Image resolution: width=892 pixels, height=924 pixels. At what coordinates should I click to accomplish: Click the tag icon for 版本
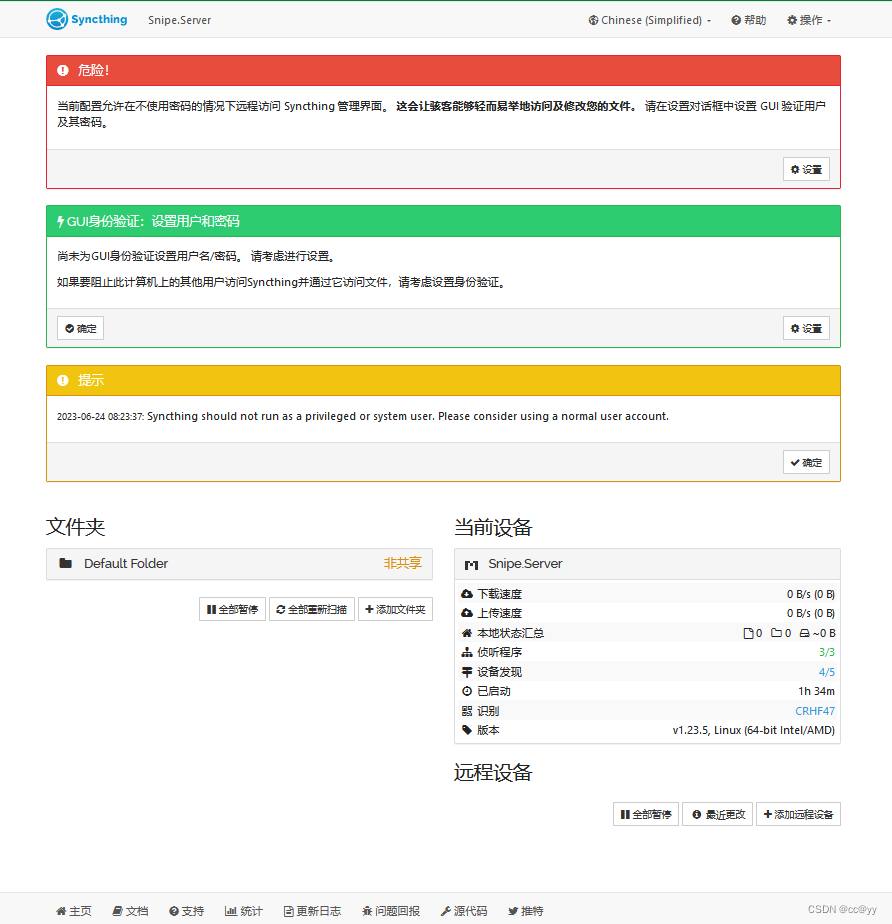tap(467, 730)
